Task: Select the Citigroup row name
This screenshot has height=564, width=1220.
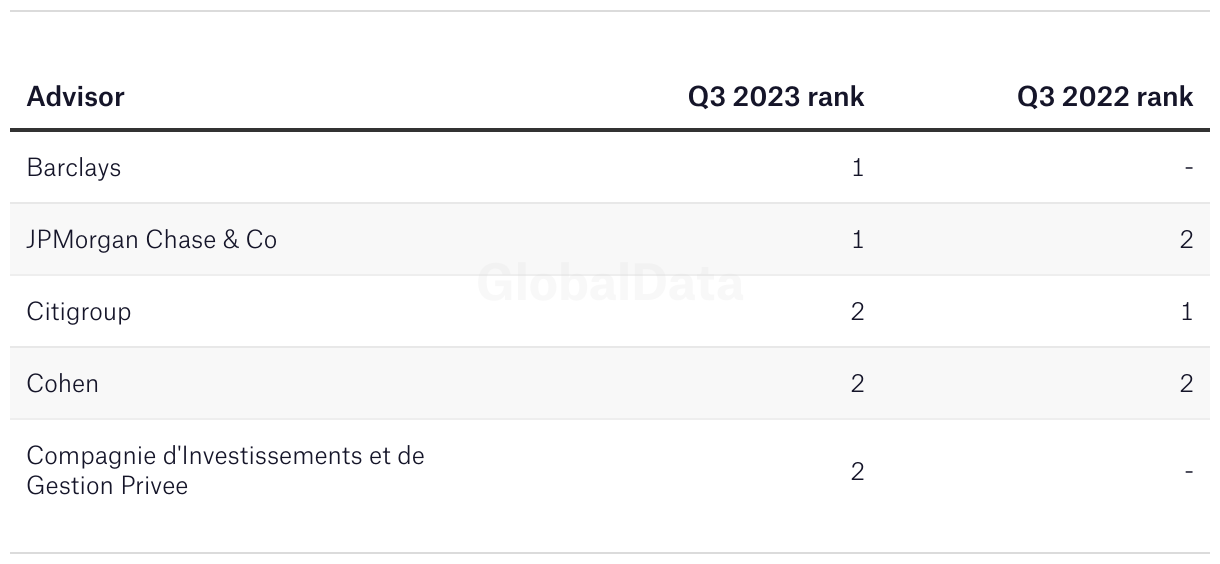Action: (79, 312)
